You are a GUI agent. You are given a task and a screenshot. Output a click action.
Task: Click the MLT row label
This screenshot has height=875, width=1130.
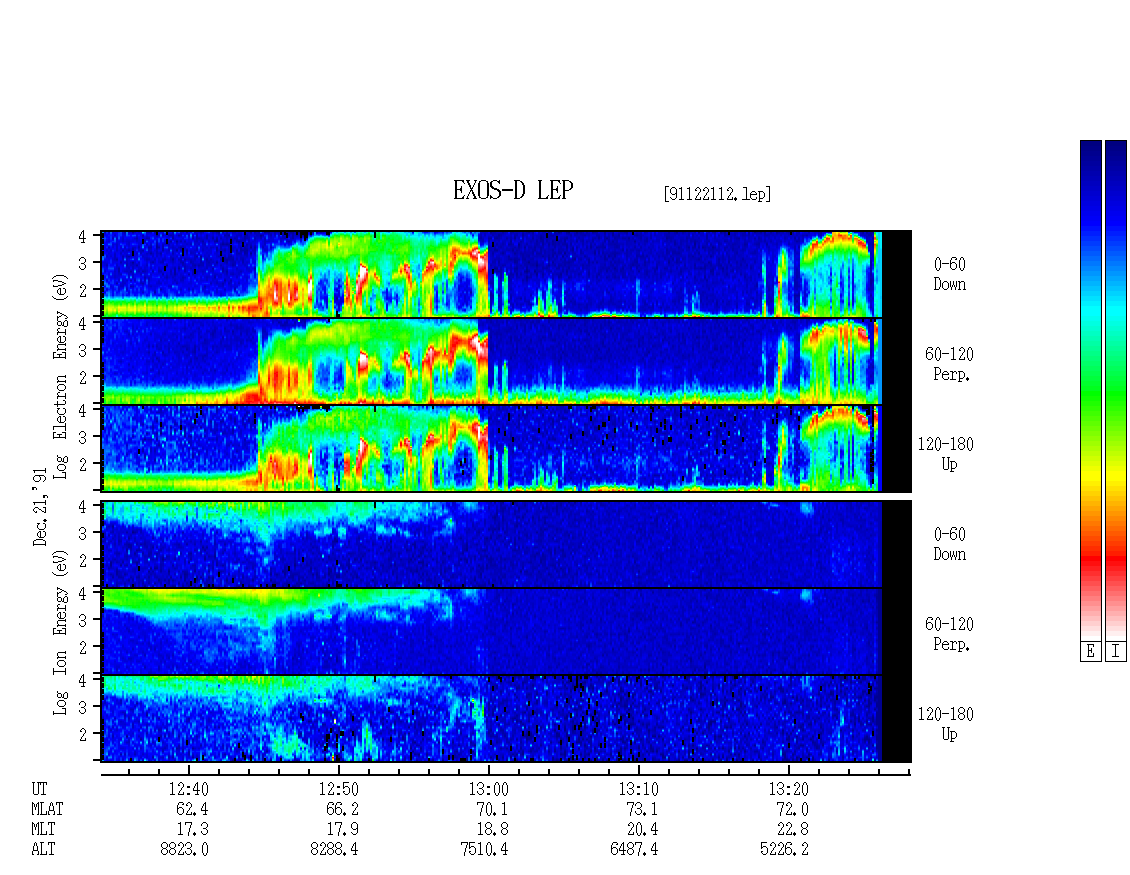coord(43,830)
